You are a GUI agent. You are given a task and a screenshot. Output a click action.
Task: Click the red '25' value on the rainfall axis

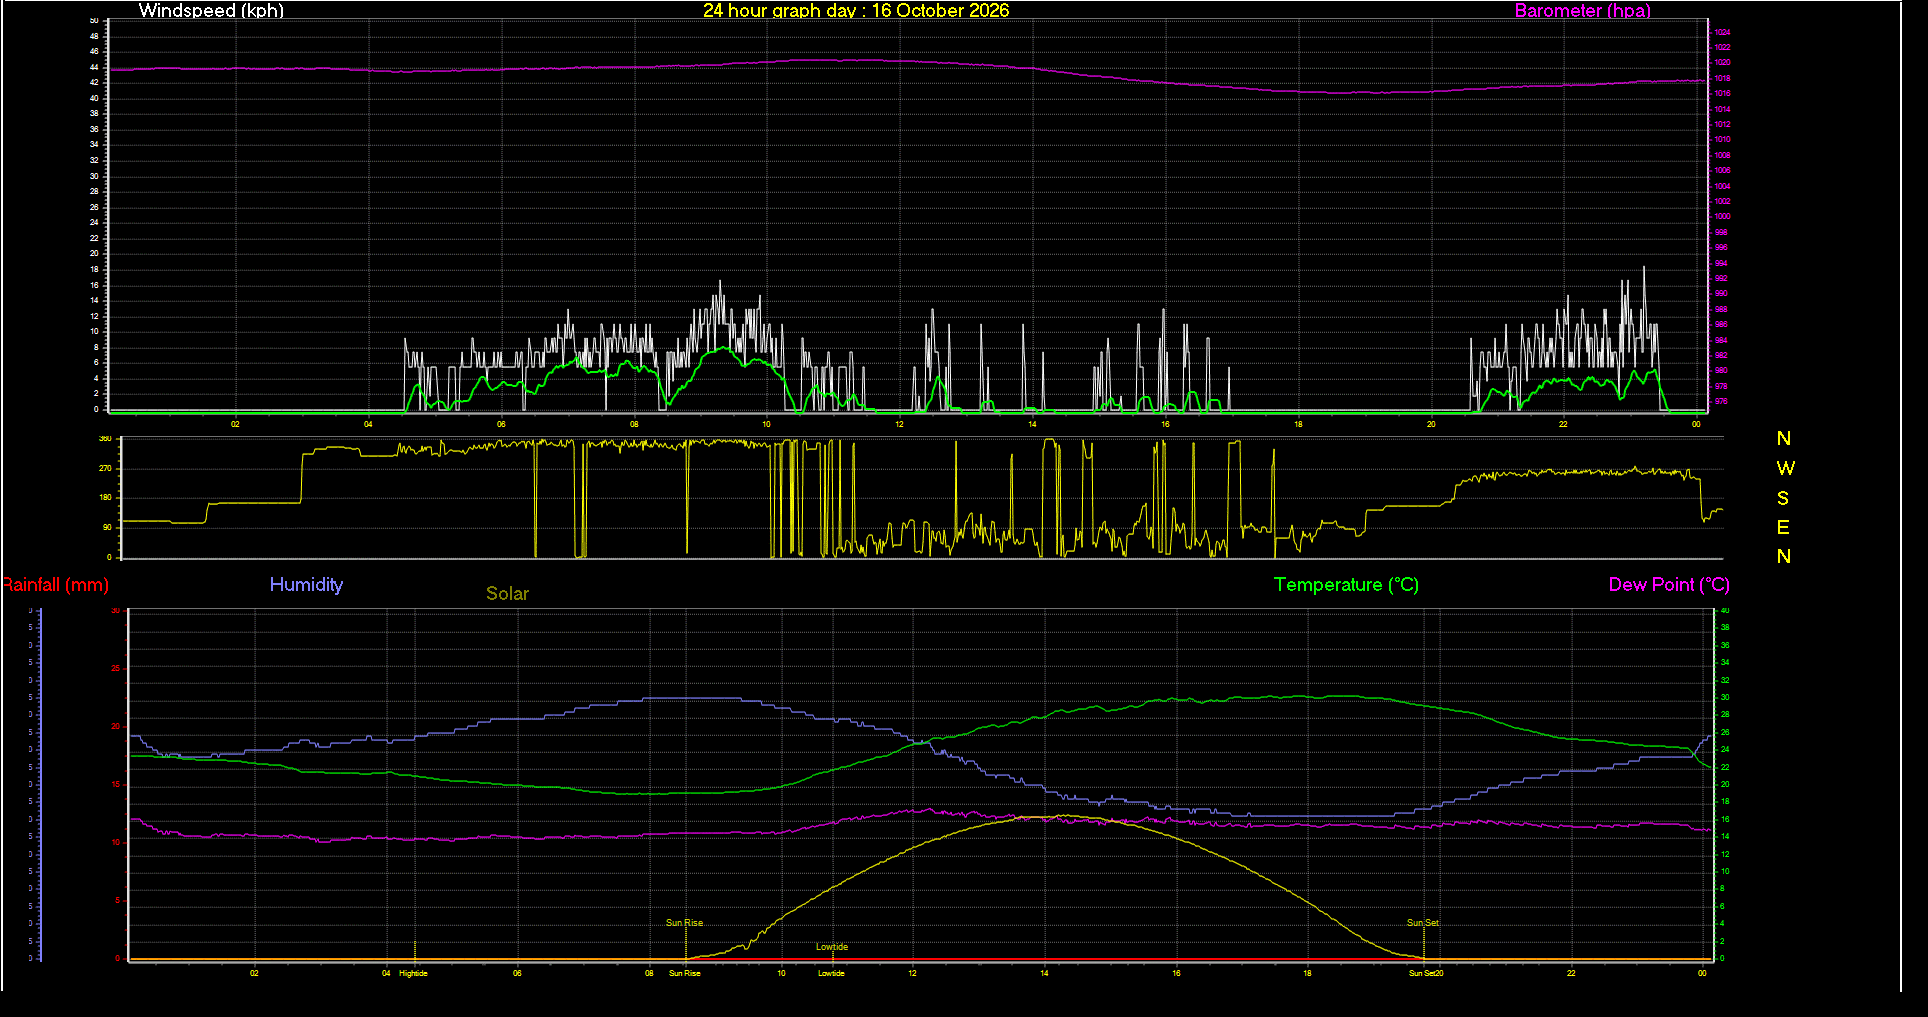(116, 669)
